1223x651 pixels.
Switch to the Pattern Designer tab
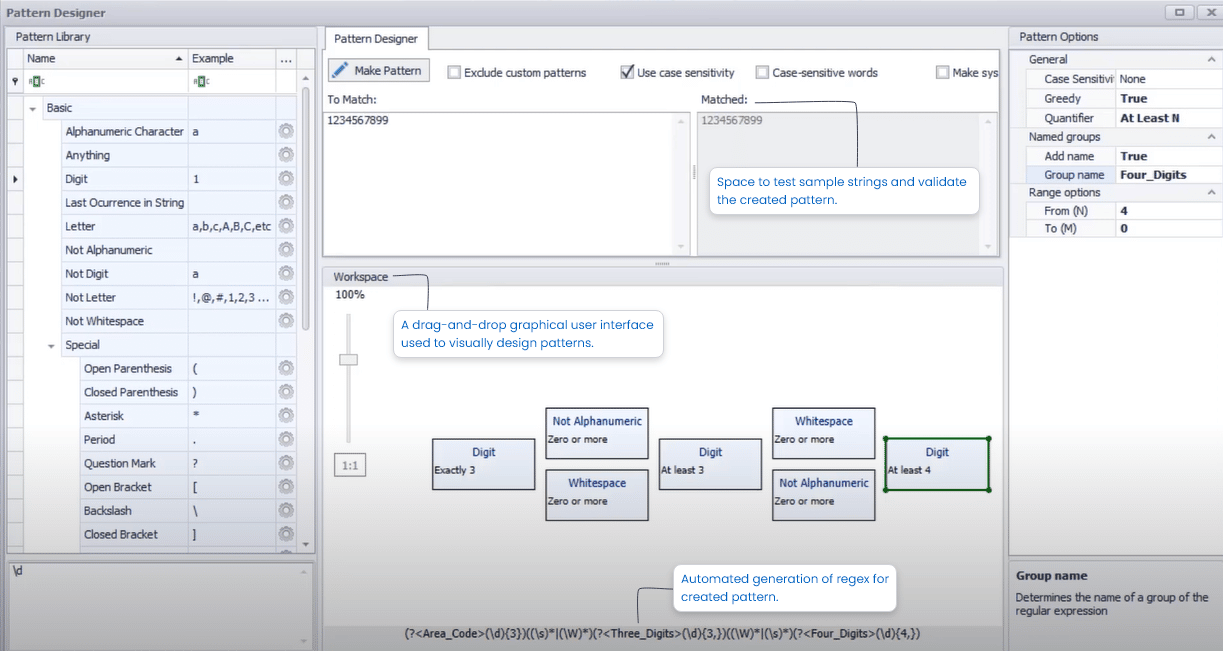pyautogui.click(x=376, y=38)
